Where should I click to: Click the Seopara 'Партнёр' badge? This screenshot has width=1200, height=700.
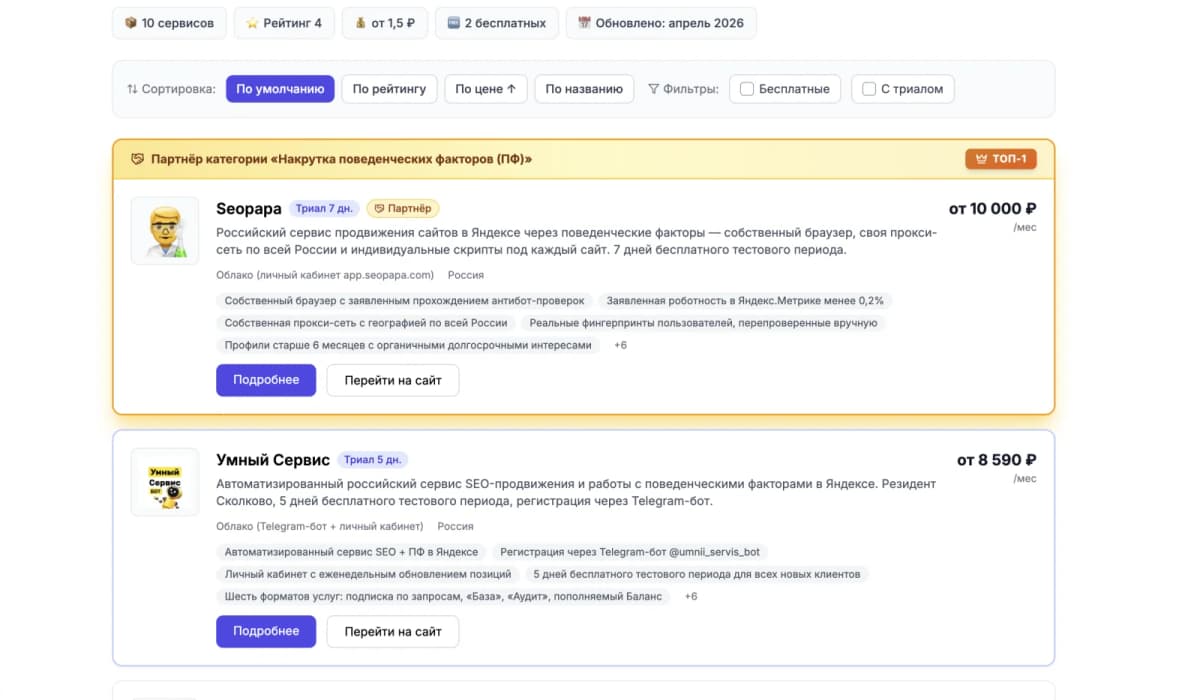point(403,209)
